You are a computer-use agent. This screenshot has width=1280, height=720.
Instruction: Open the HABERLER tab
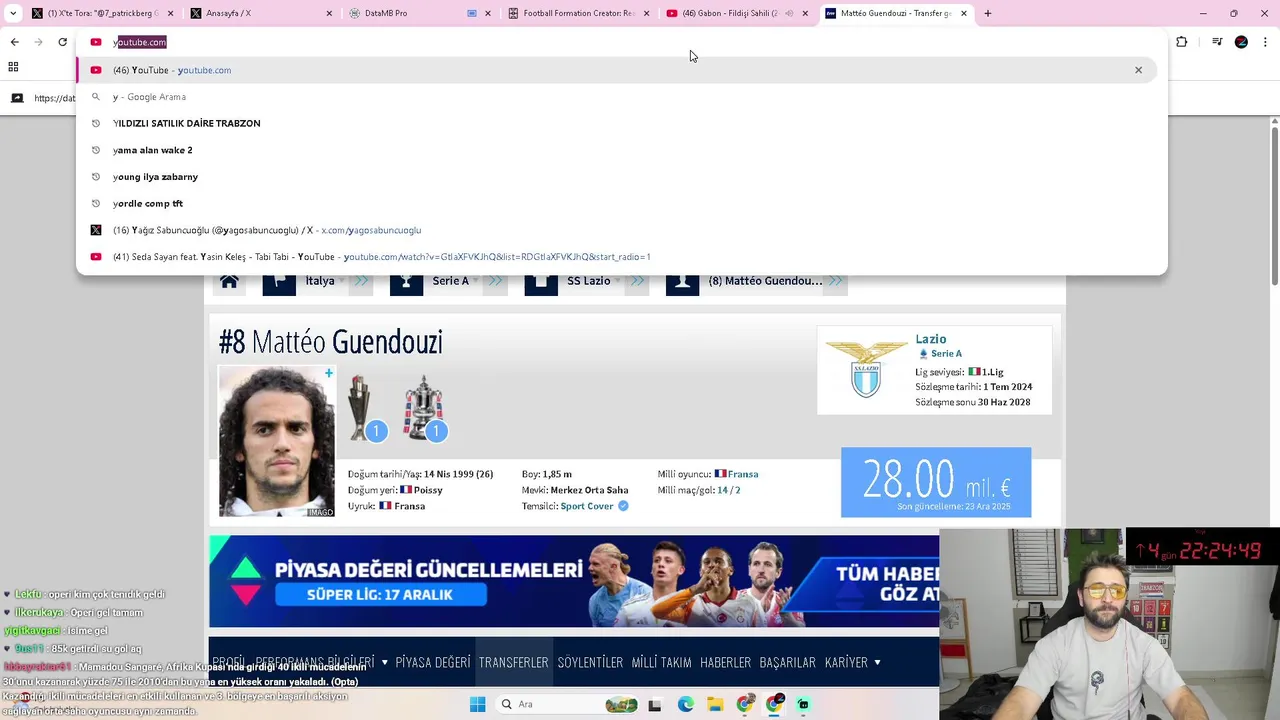point(725,662)
